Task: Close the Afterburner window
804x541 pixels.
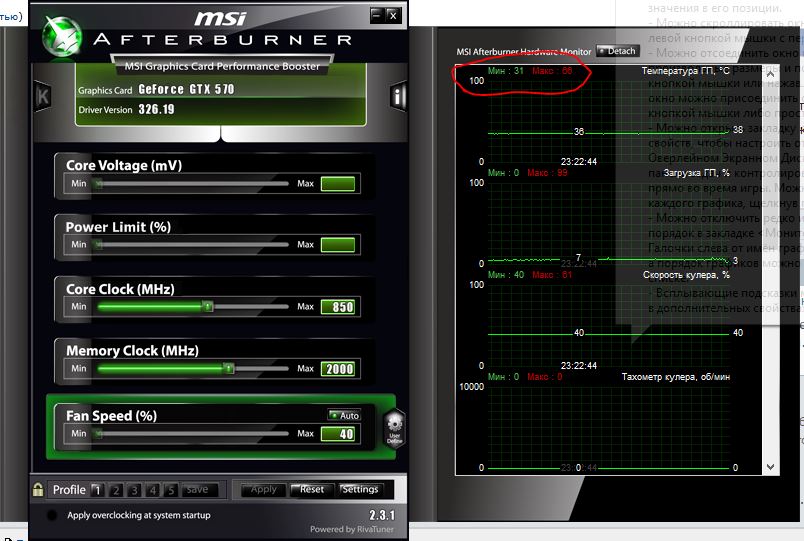Action: point(393,15)
